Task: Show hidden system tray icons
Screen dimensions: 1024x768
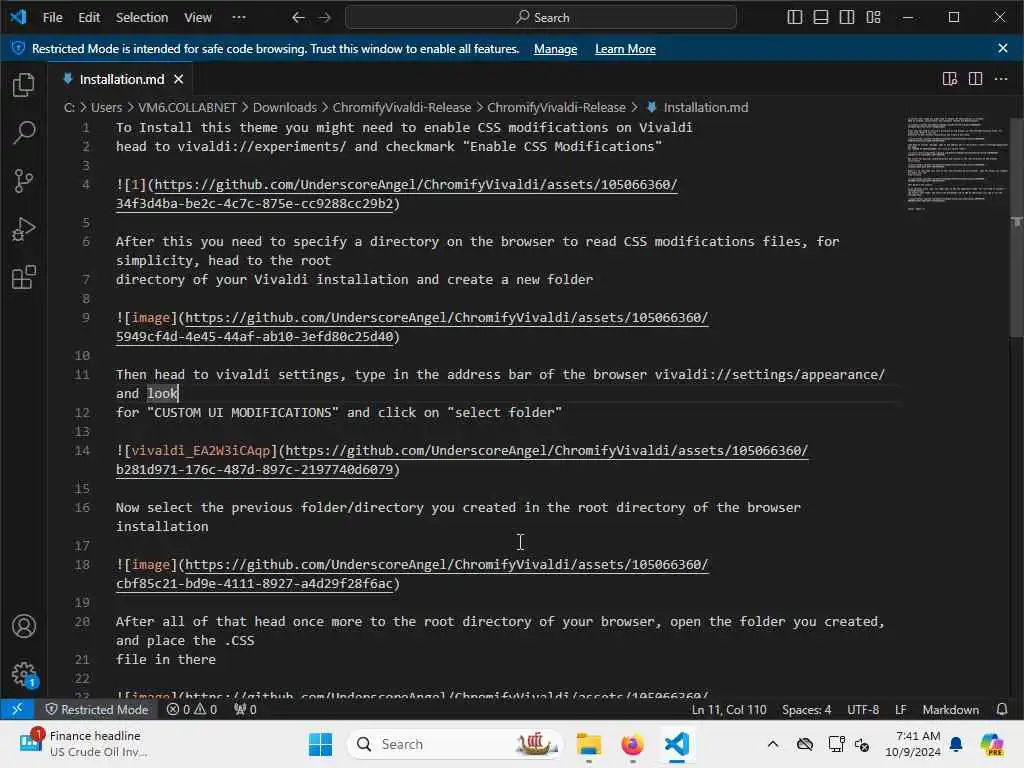Action: click(773, 744)
